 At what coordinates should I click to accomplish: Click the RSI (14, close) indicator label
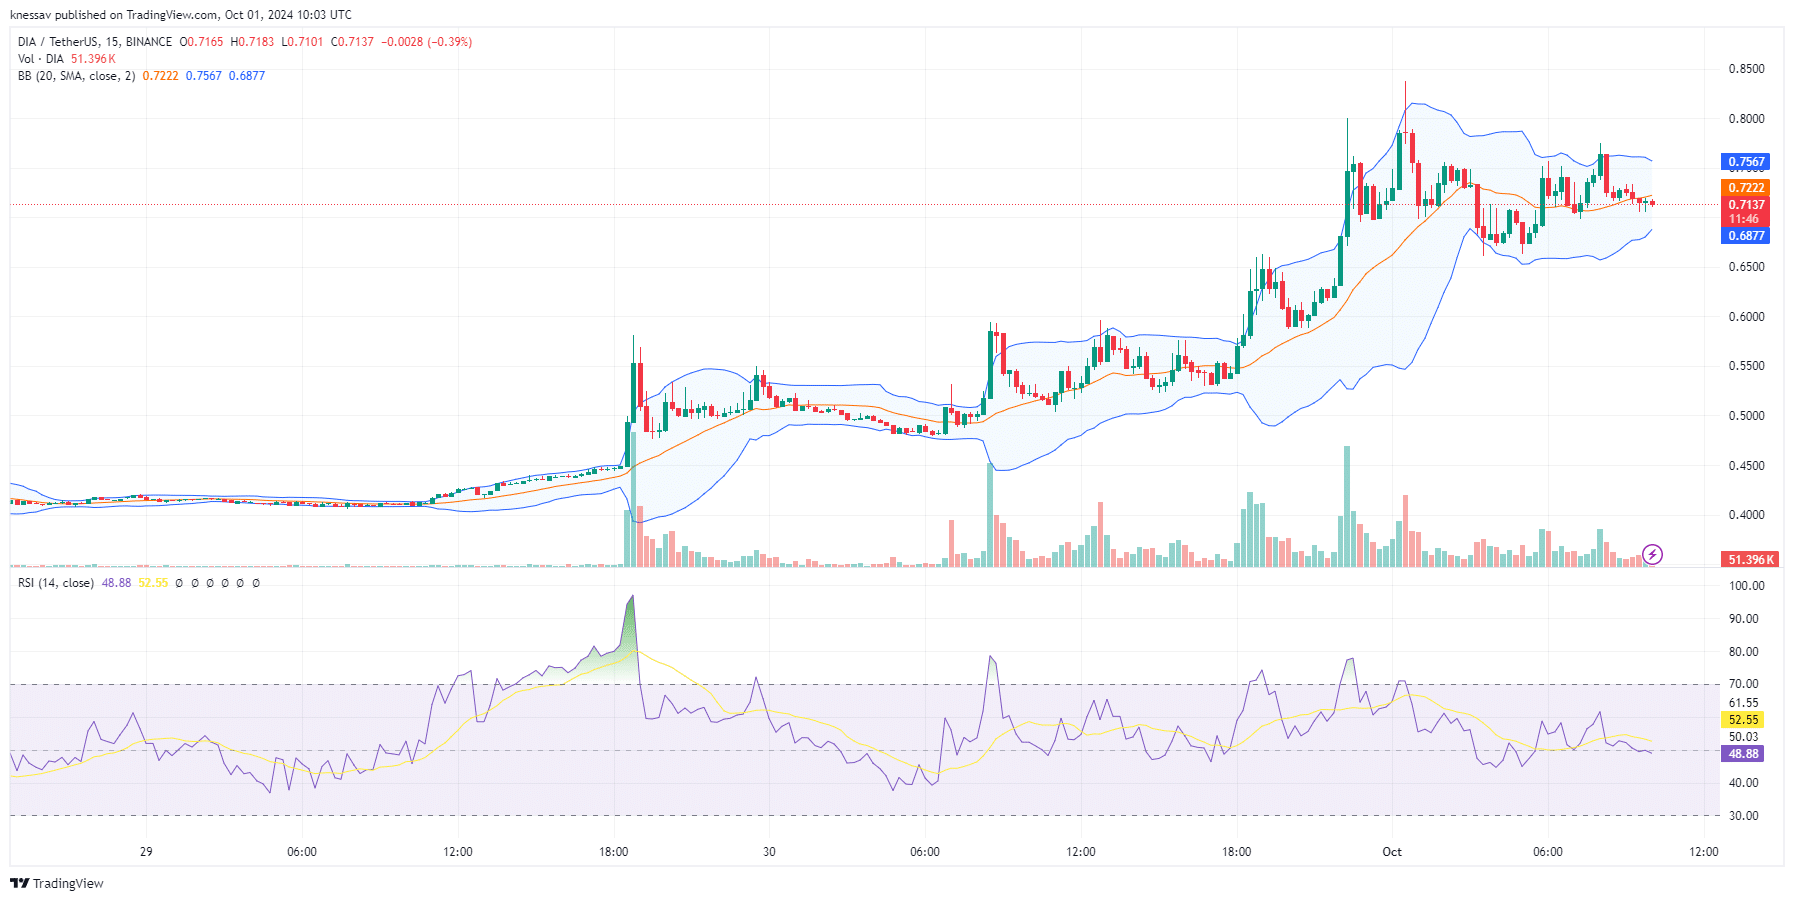pyautogui.click(x=56, y=583)
